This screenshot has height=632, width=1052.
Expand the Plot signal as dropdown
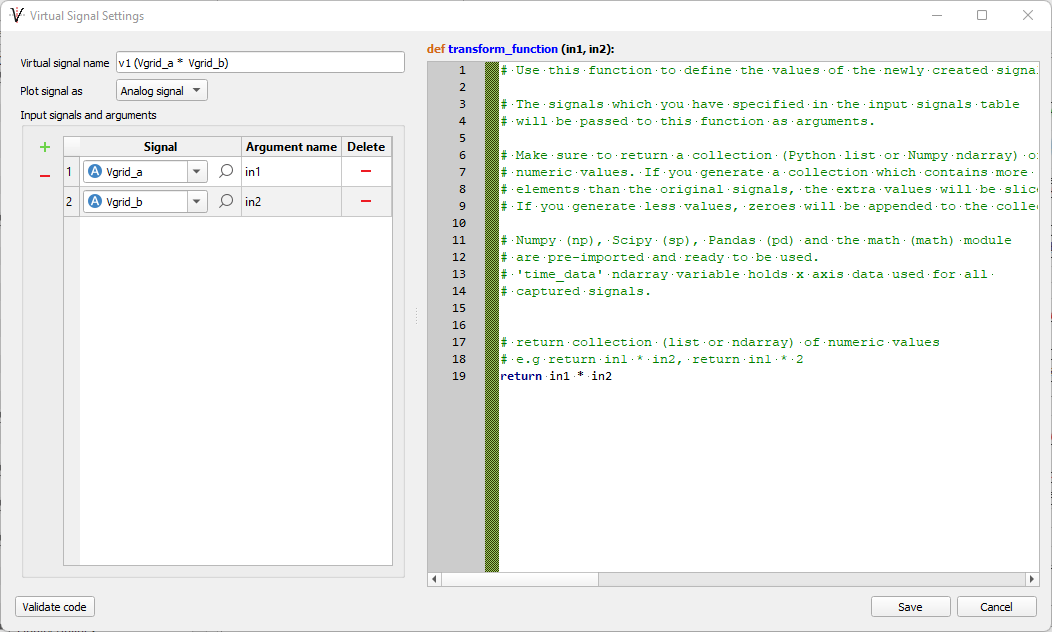(x=161, y=91)
